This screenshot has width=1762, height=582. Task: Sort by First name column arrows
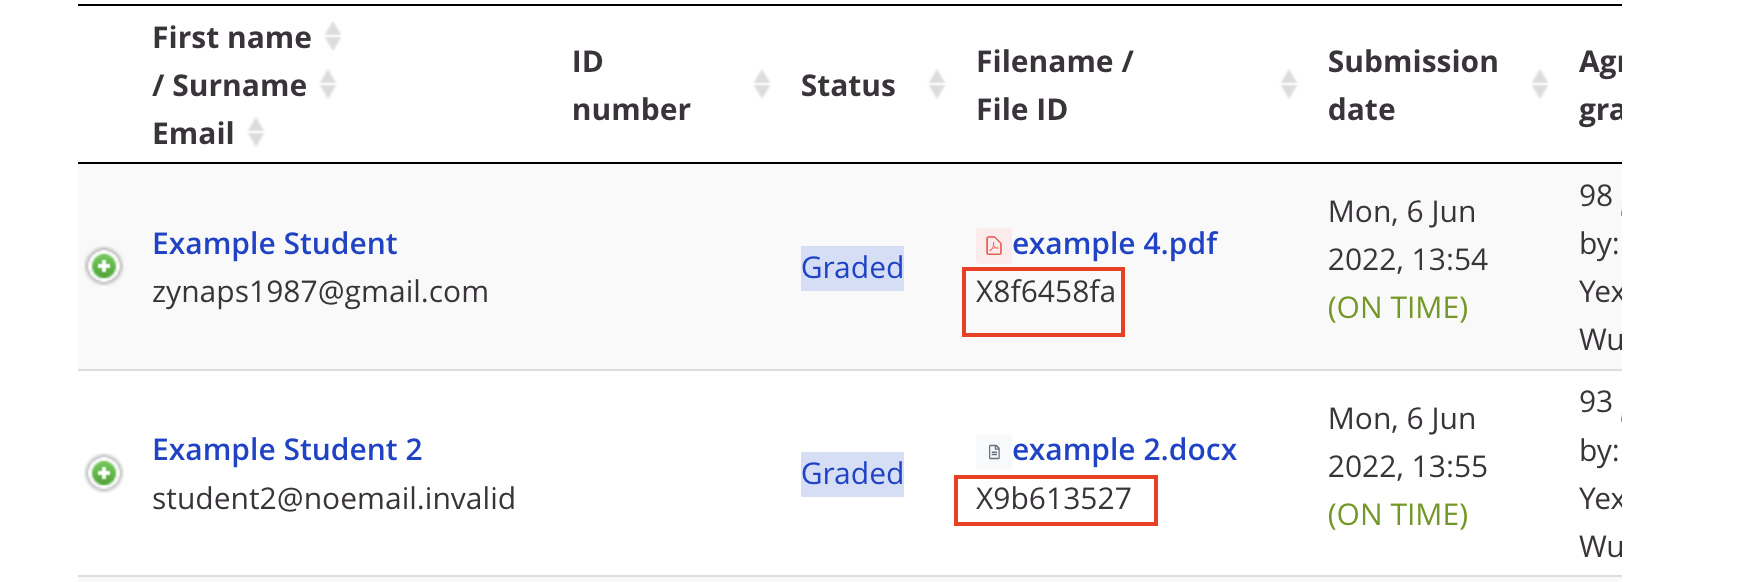tap(333, 37)
